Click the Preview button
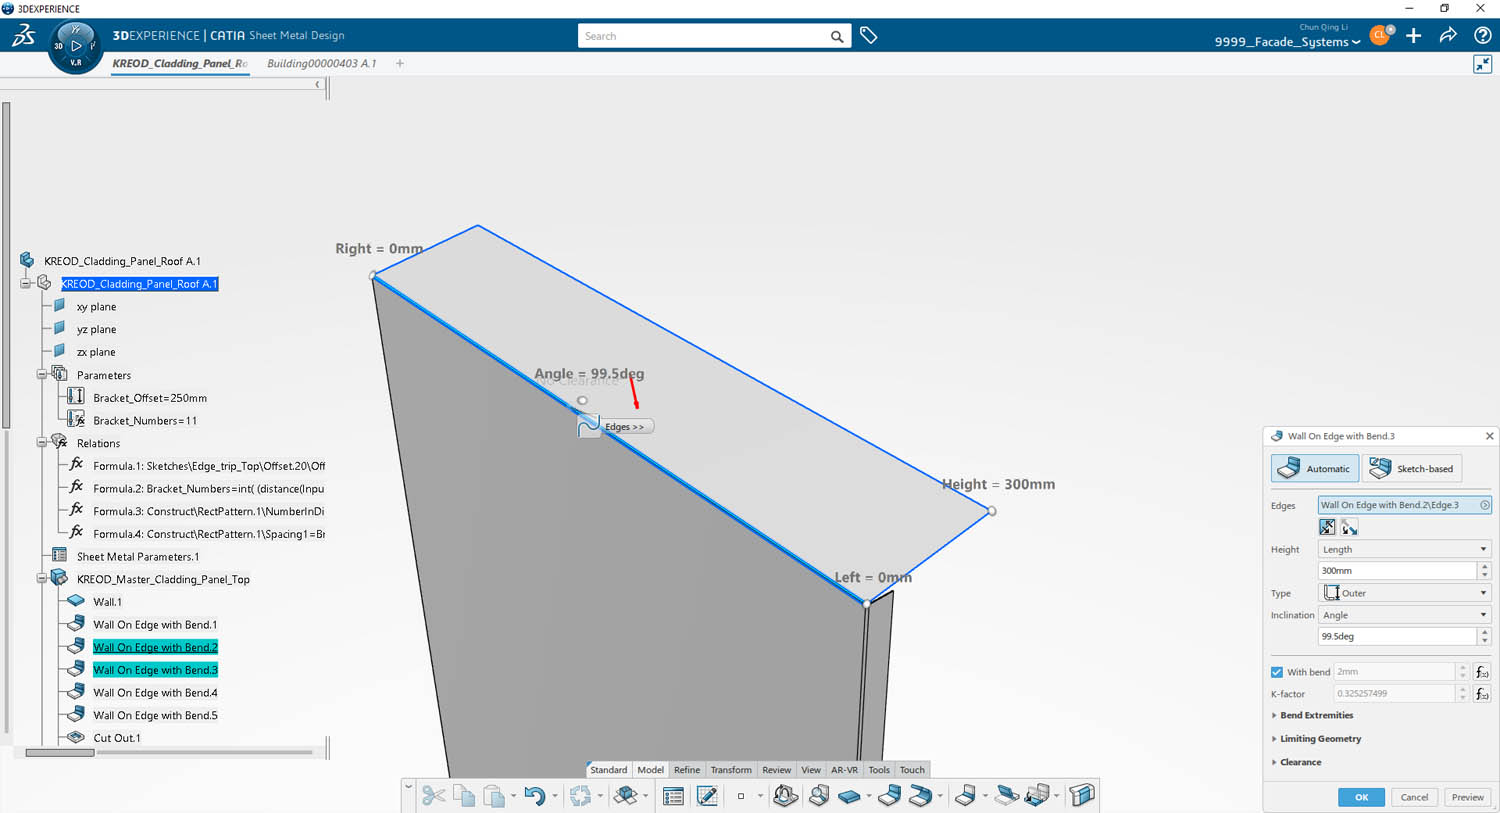The height and width of the screenshot is (813, 1500). (x=1467, y=797)
